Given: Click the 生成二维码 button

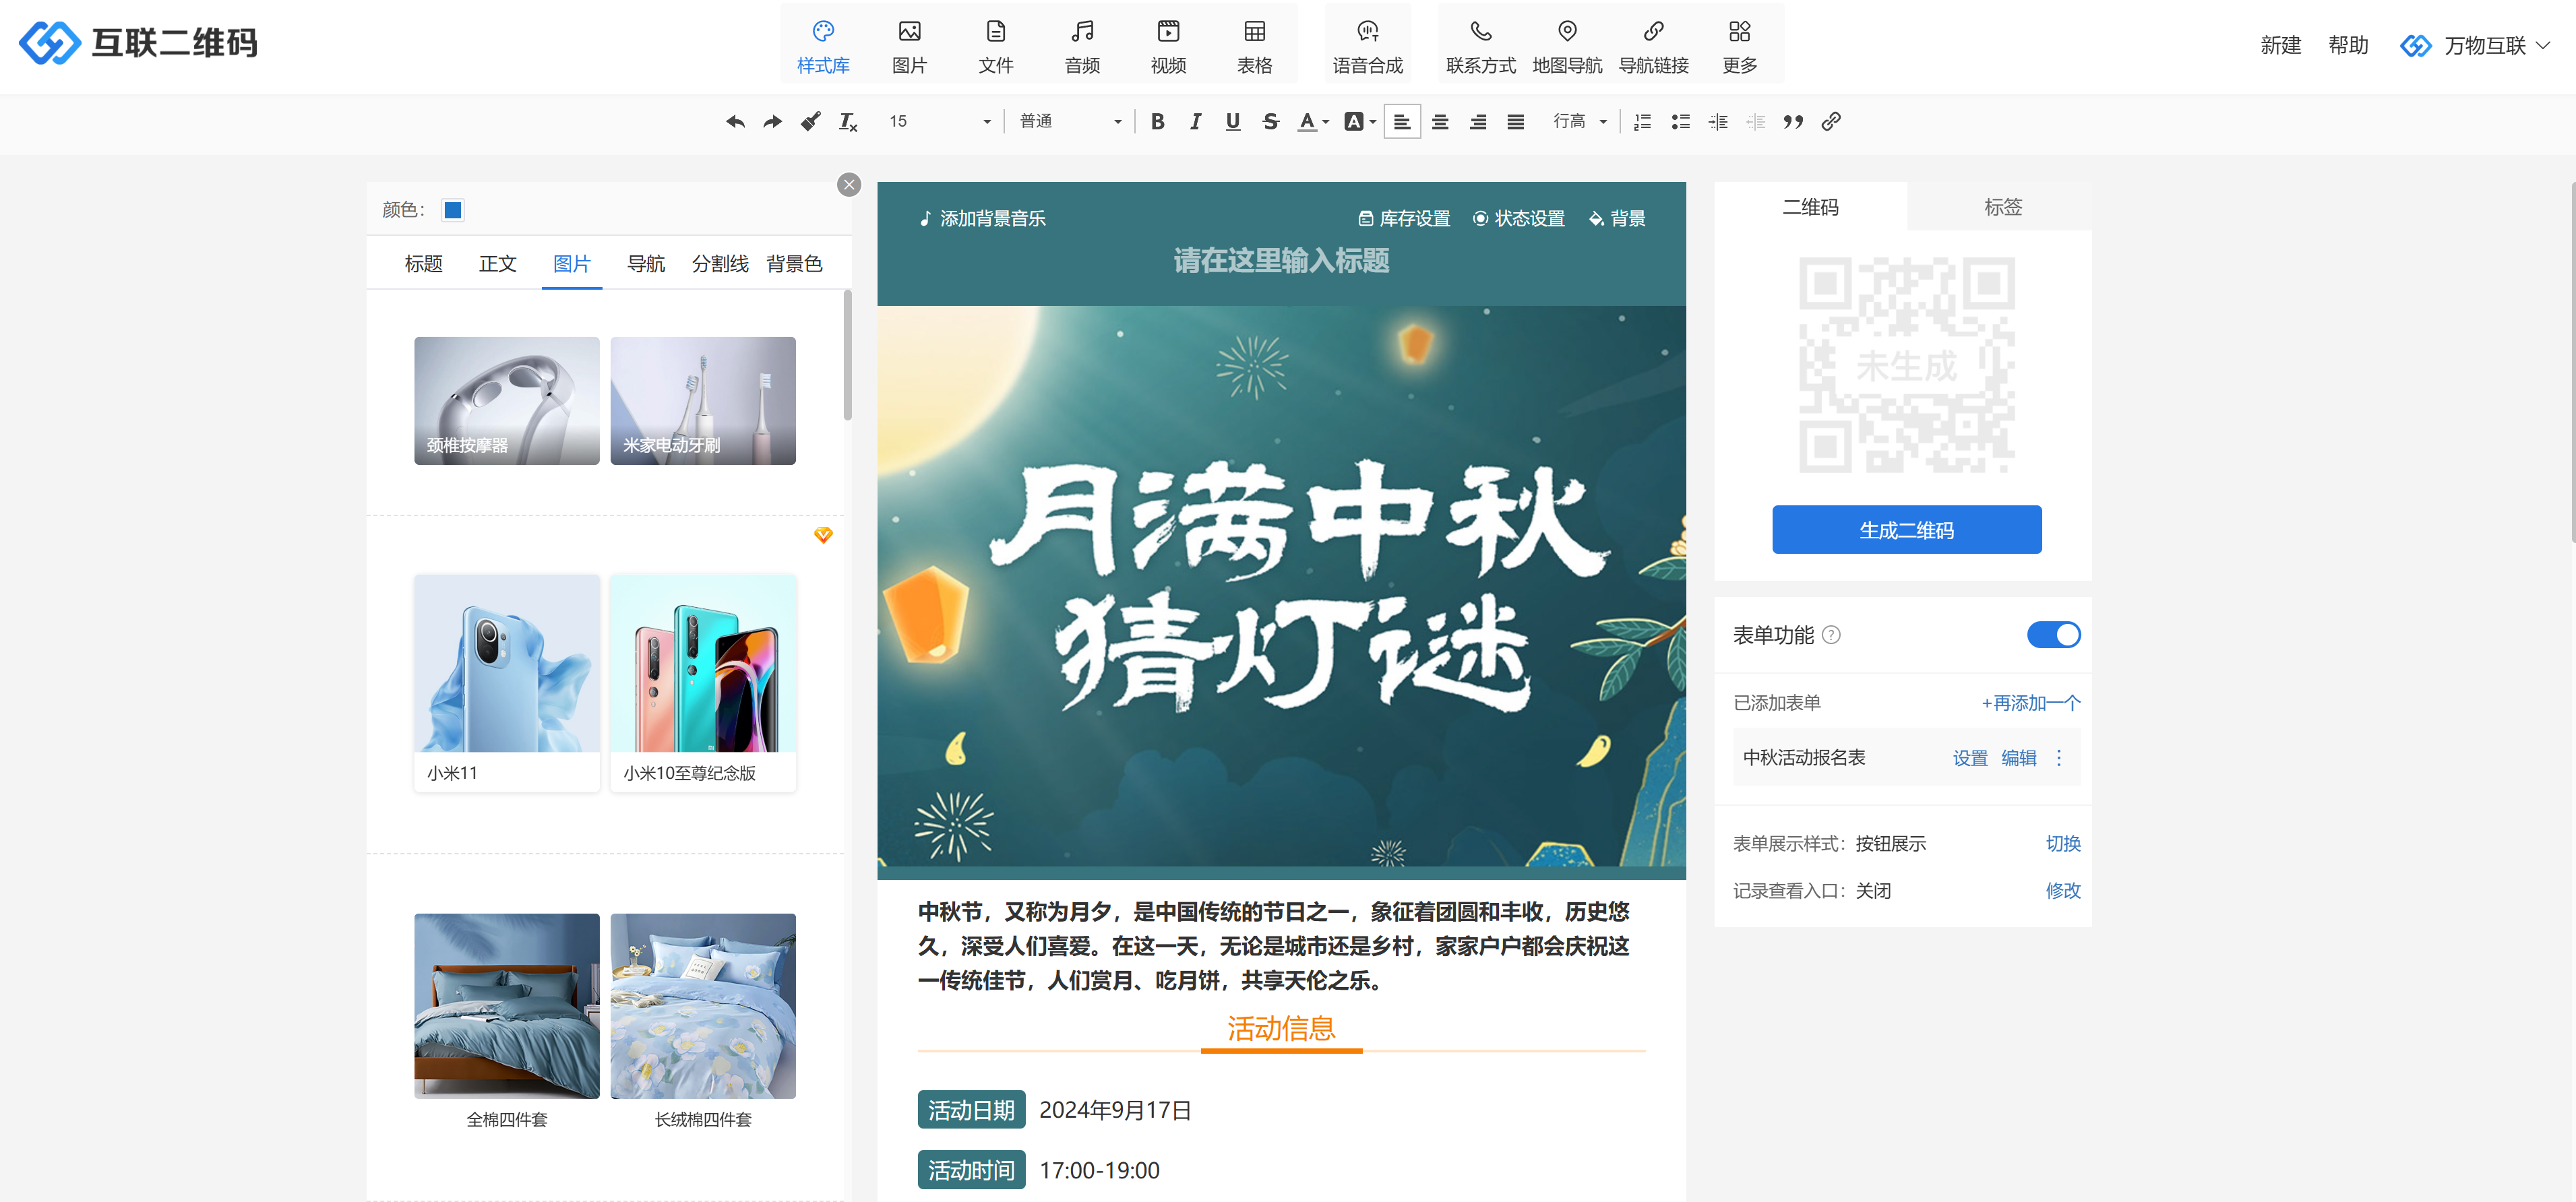Looking at the screenshot, I should click(1906, 530).
